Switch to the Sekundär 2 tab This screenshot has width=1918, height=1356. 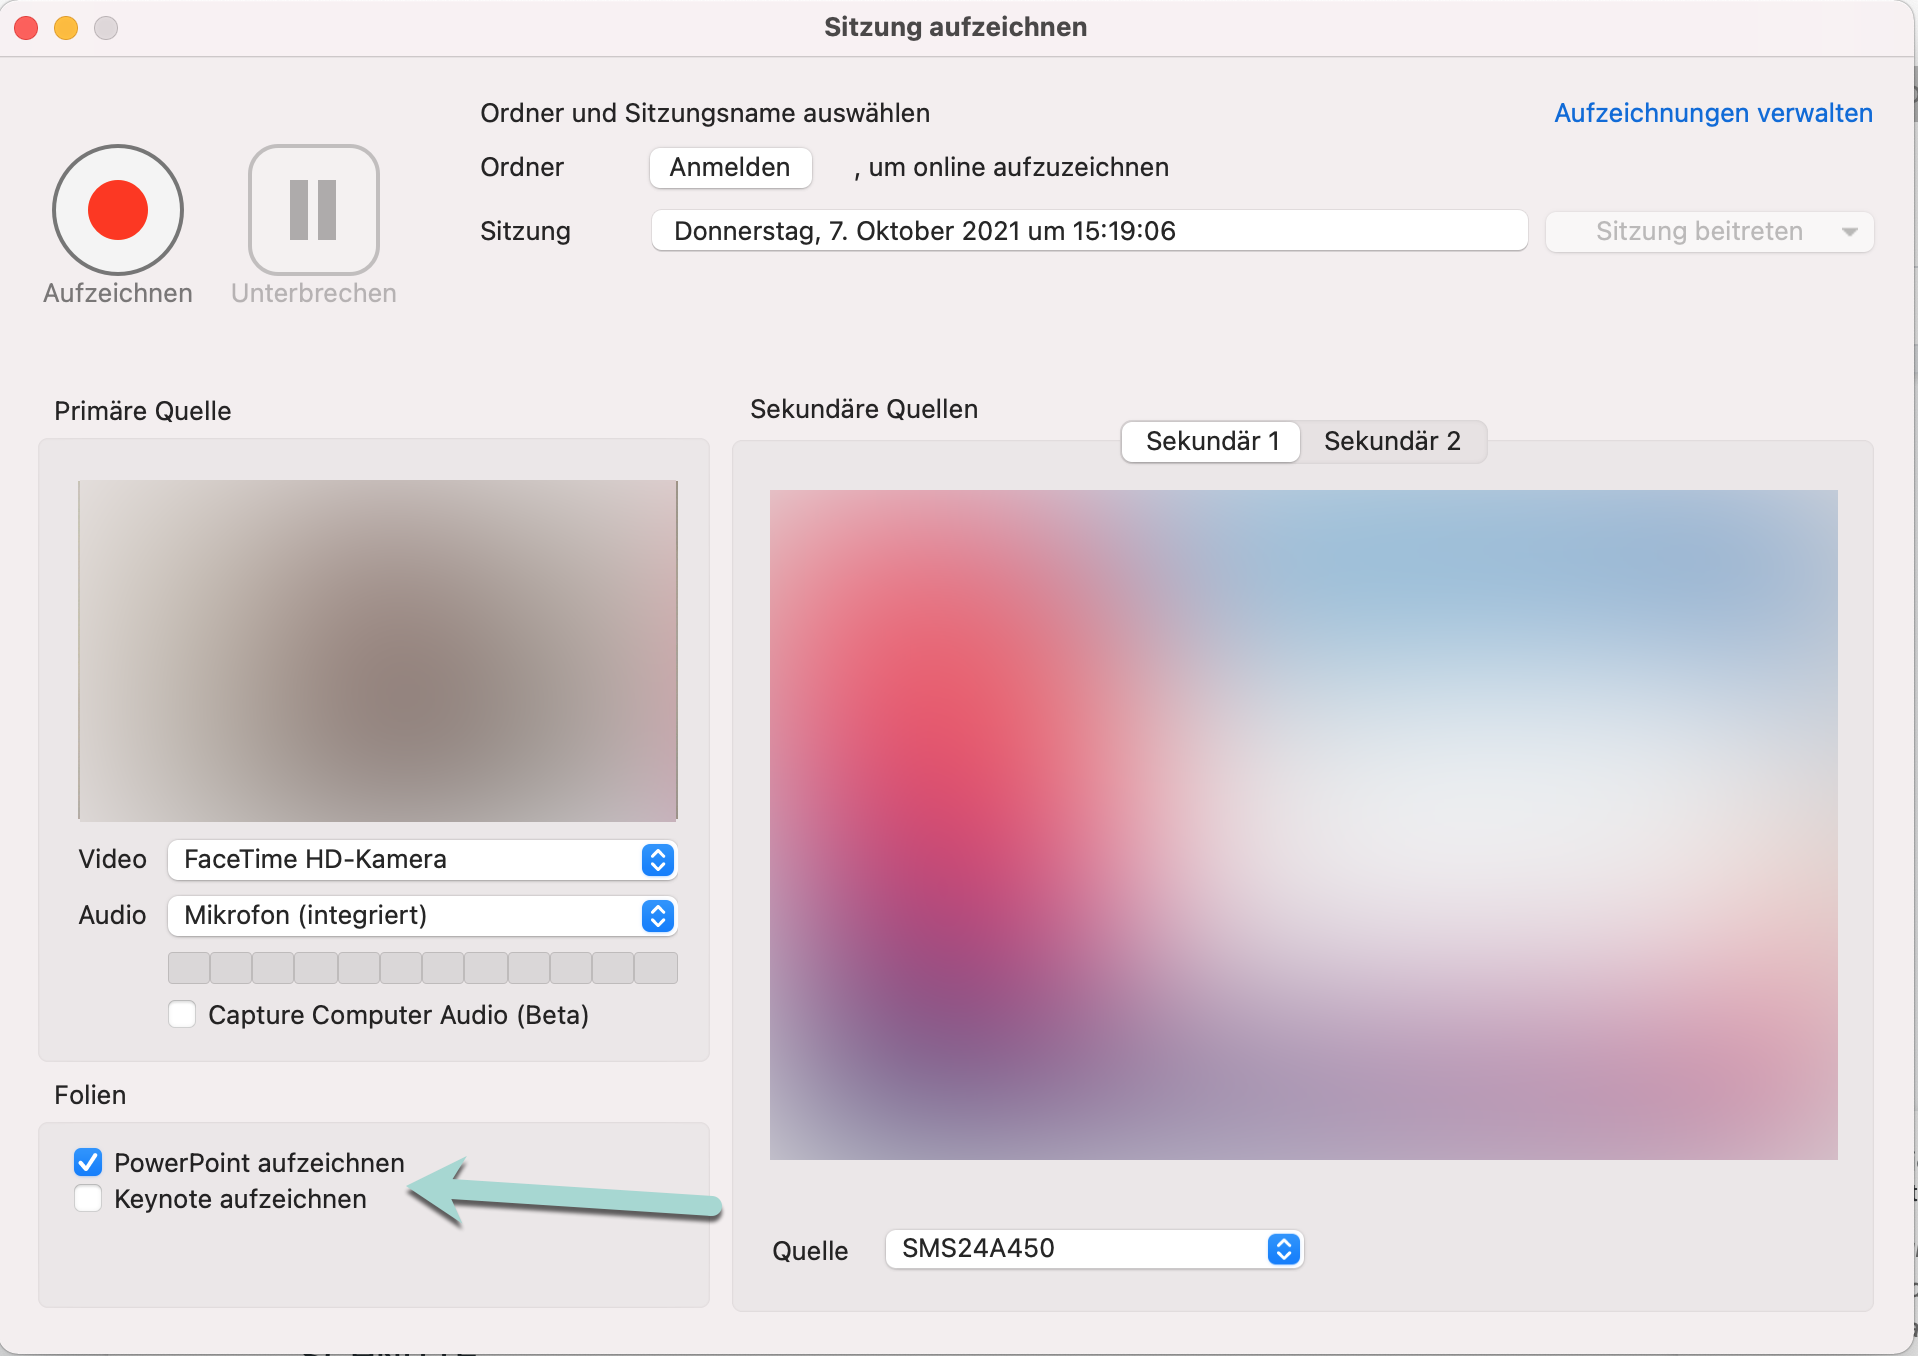pyautogui.click(x=1391, y=441)
